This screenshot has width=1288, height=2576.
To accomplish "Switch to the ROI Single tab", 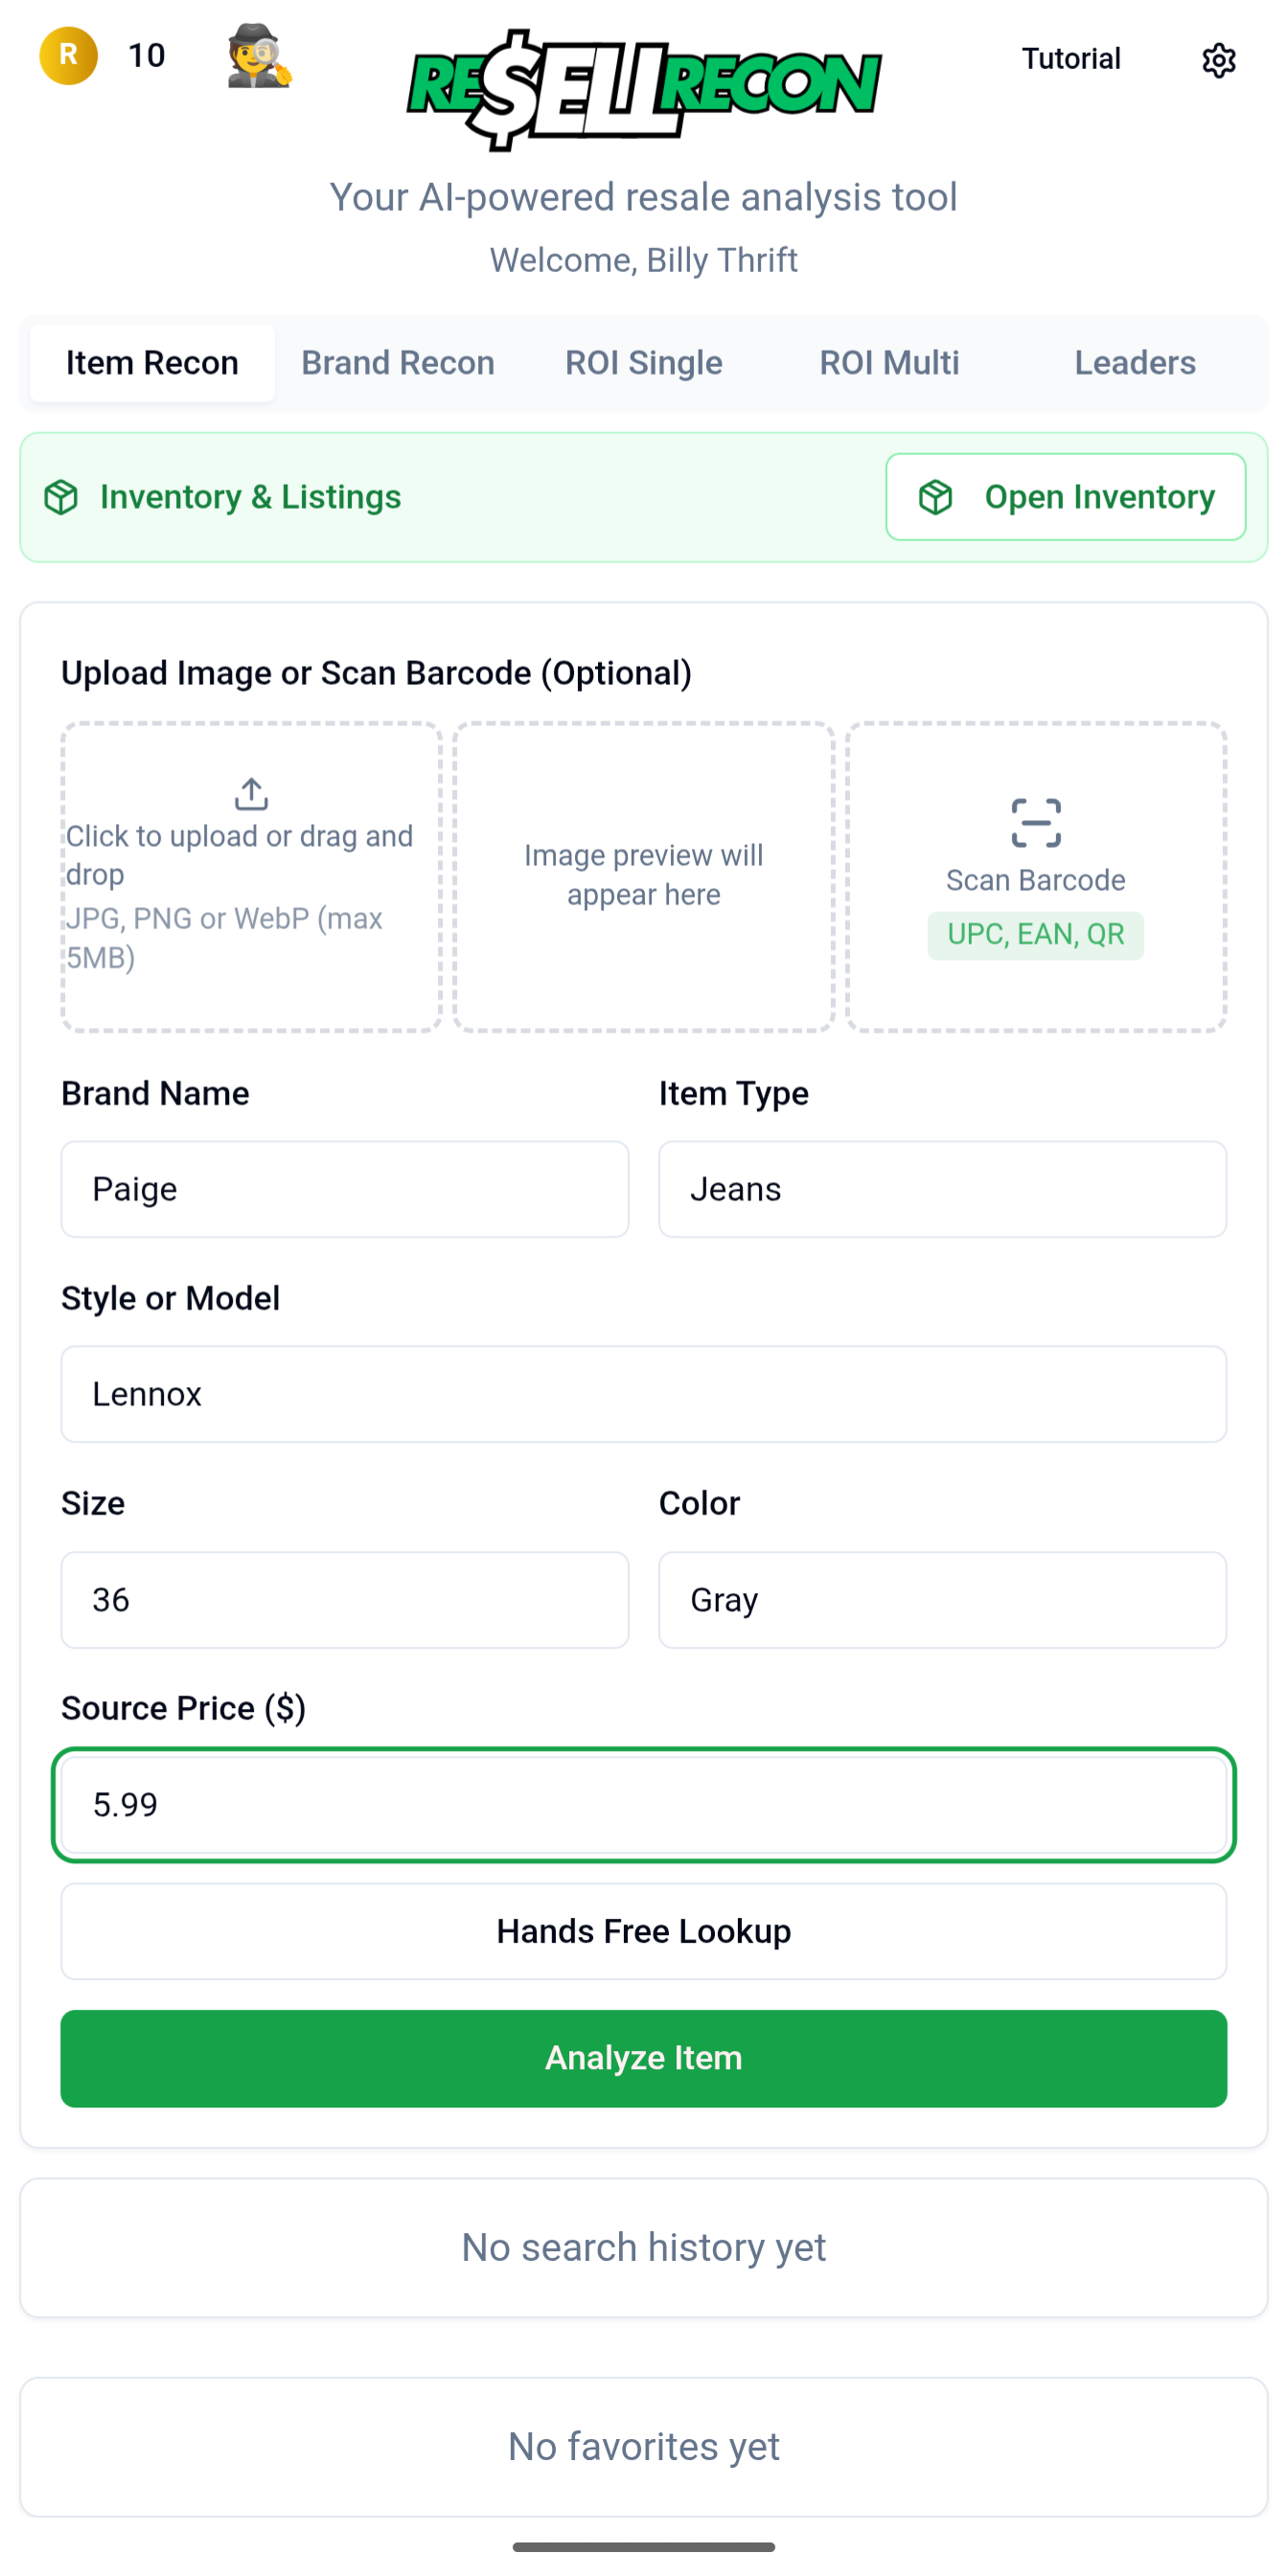I will pyautogui.click(x=643, y=363).
